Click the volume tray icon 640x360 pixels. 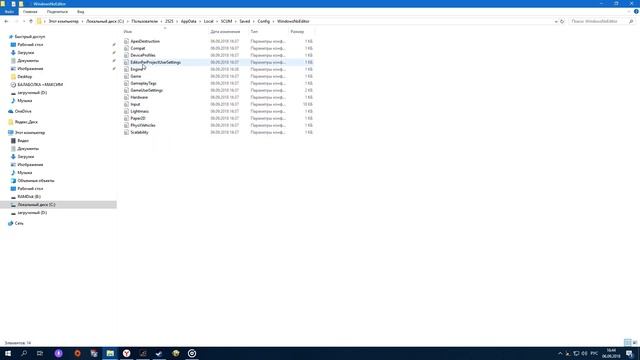(x=584, y=353)
